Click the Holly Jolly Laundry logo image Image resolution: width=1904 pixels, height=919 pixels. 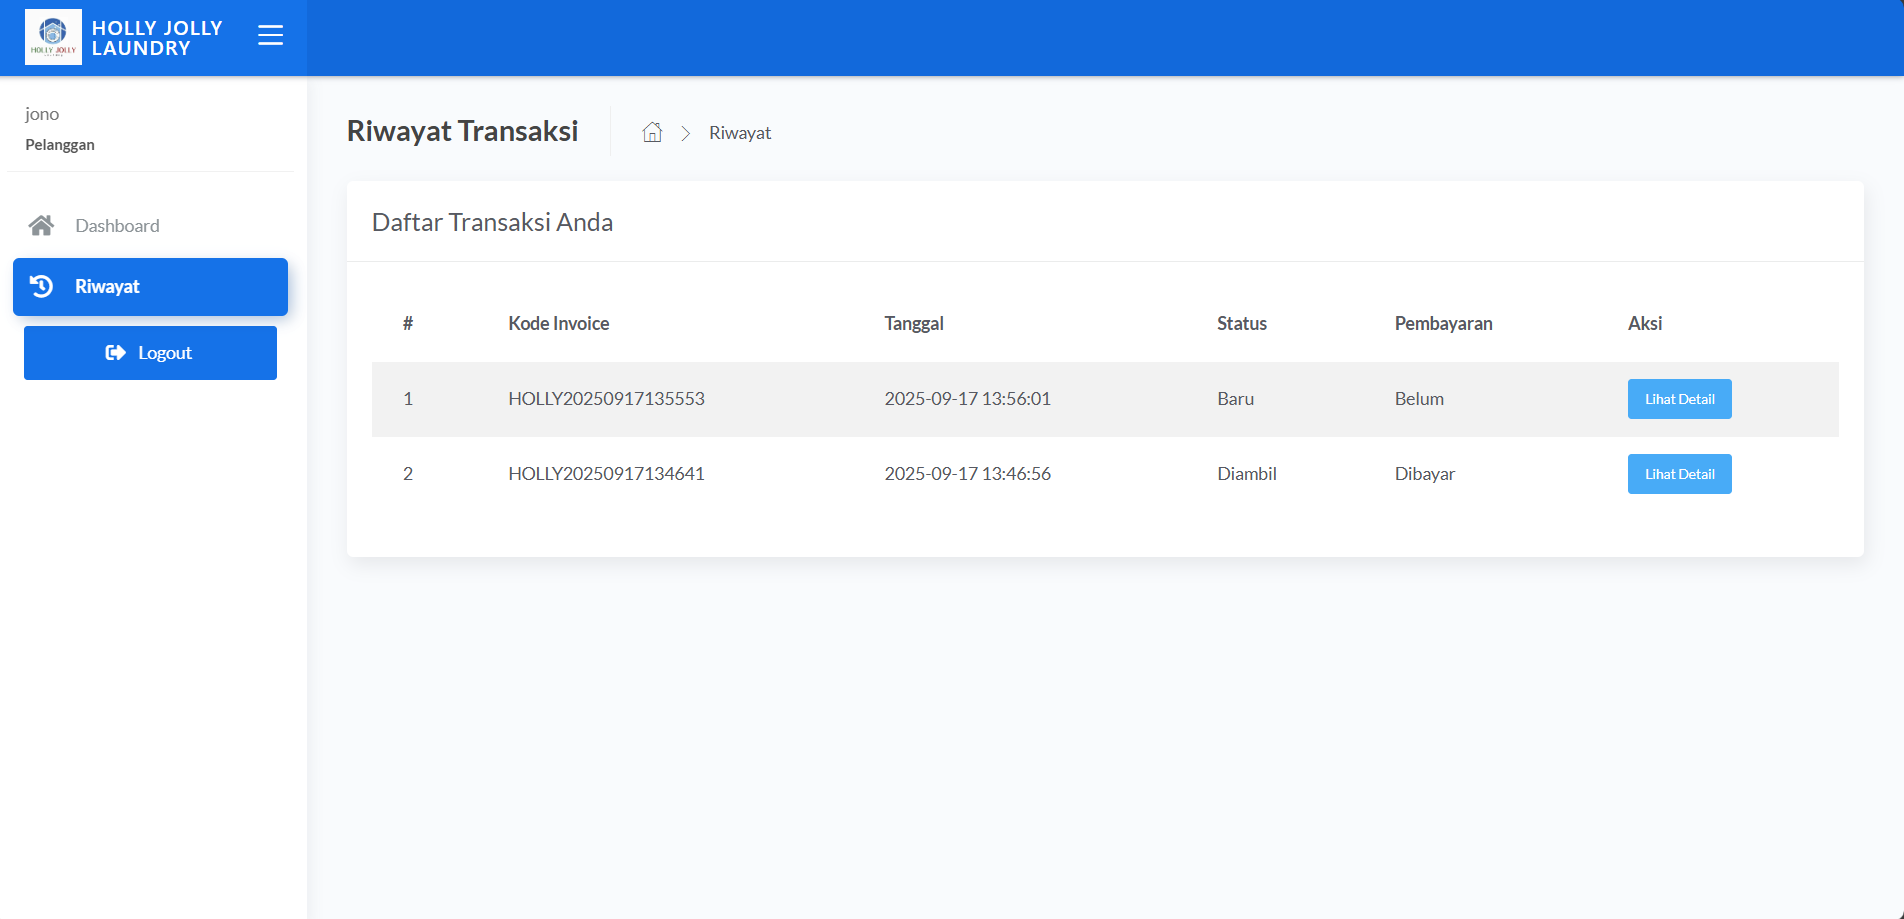tap(53, 37)
